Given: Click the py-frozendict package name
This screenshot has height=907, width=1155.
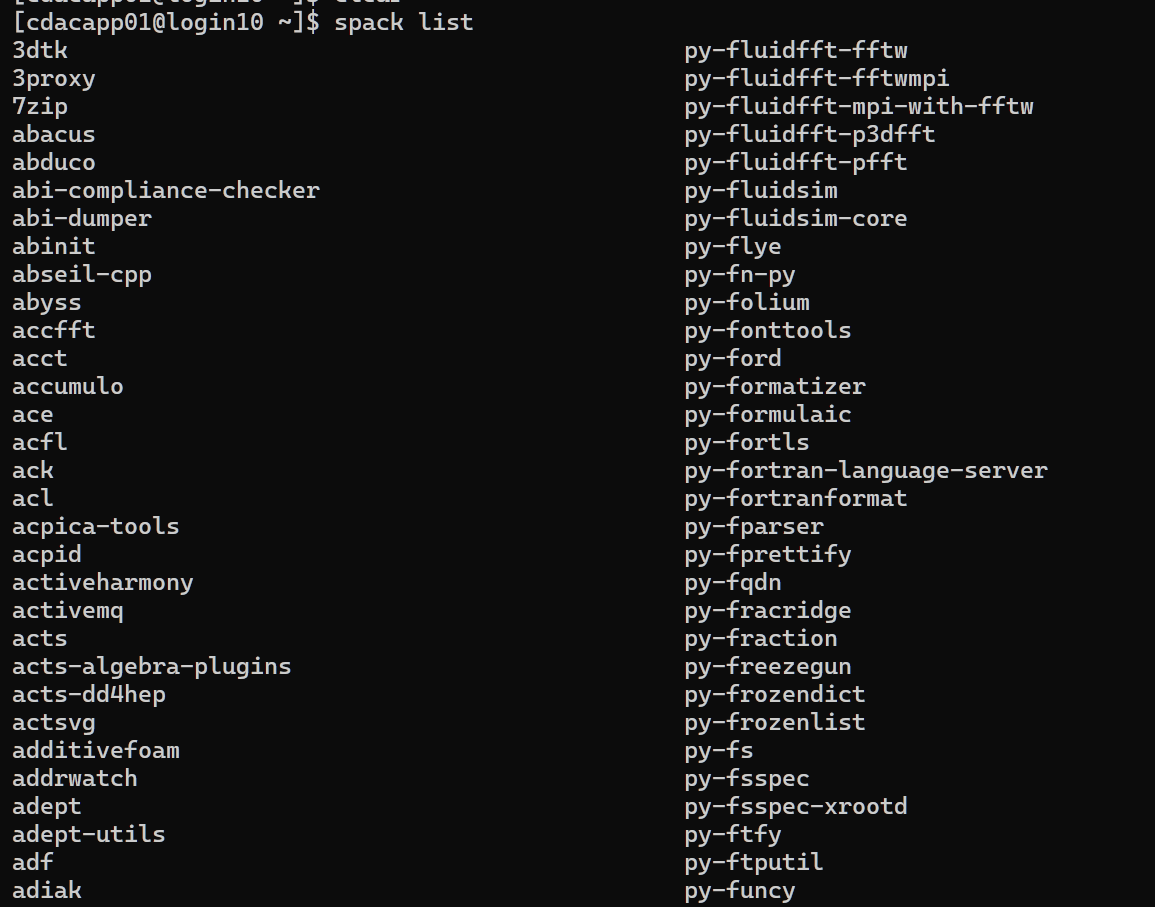Looking at the screenshot, I should (775, 694).
